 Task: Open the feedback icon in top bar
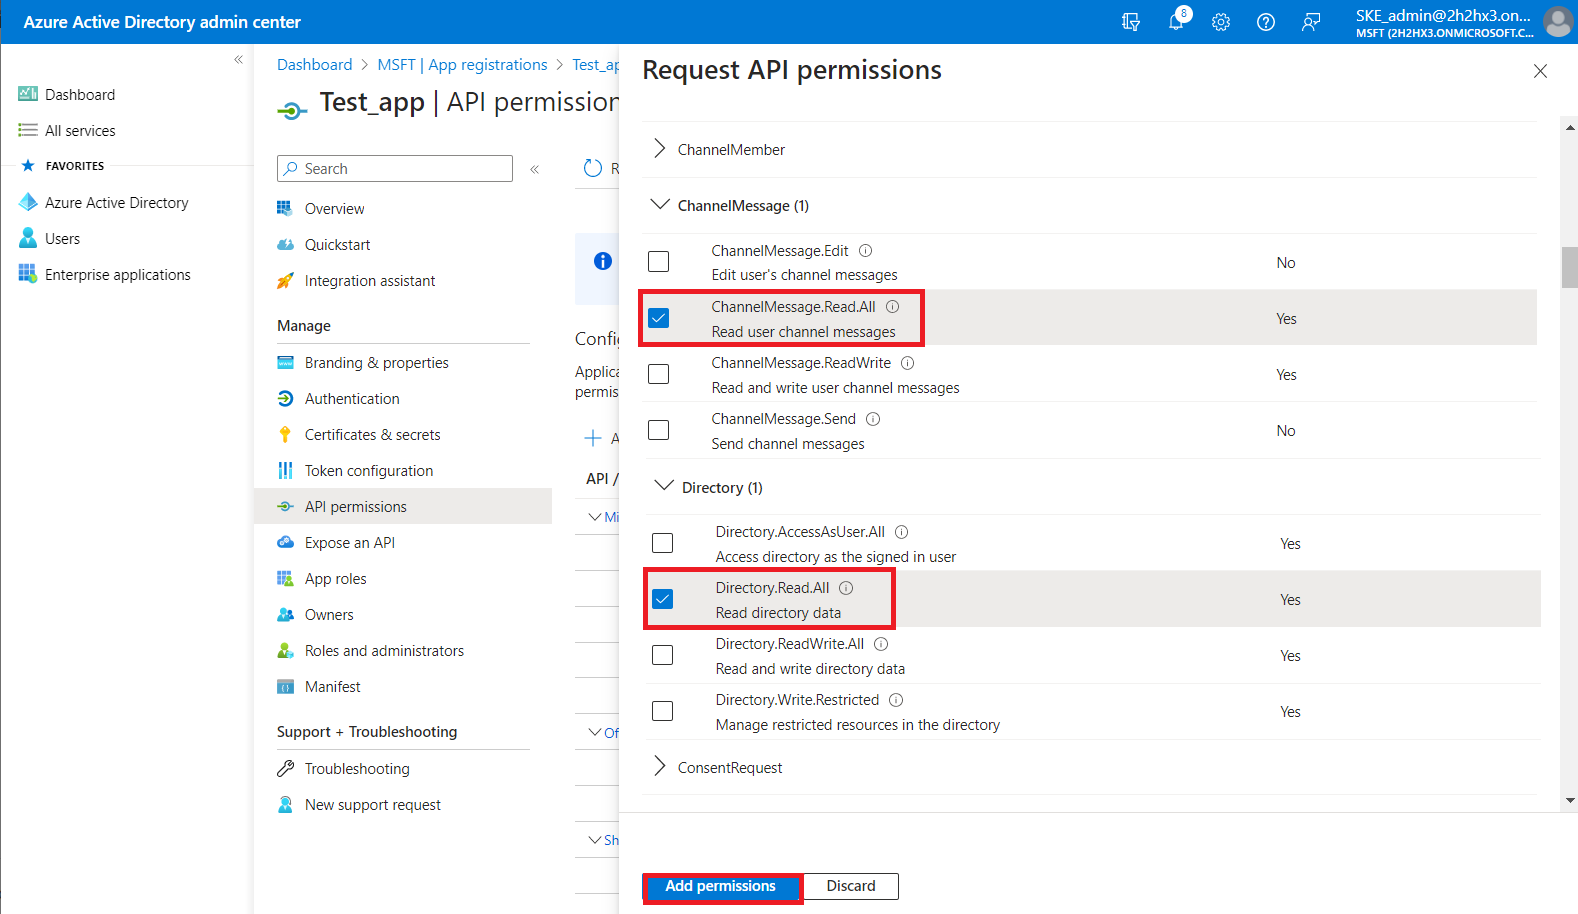[1311, 22]
